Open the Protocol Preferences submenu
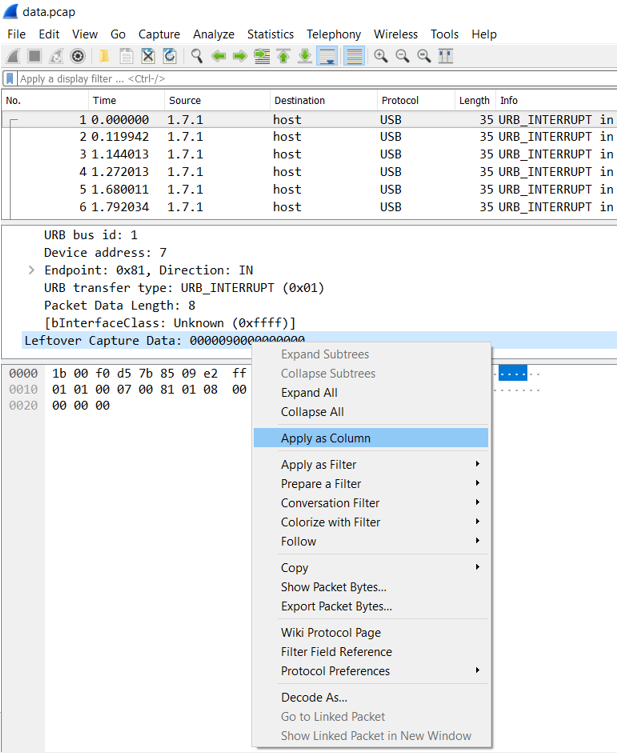 click(x=371, y=671)
